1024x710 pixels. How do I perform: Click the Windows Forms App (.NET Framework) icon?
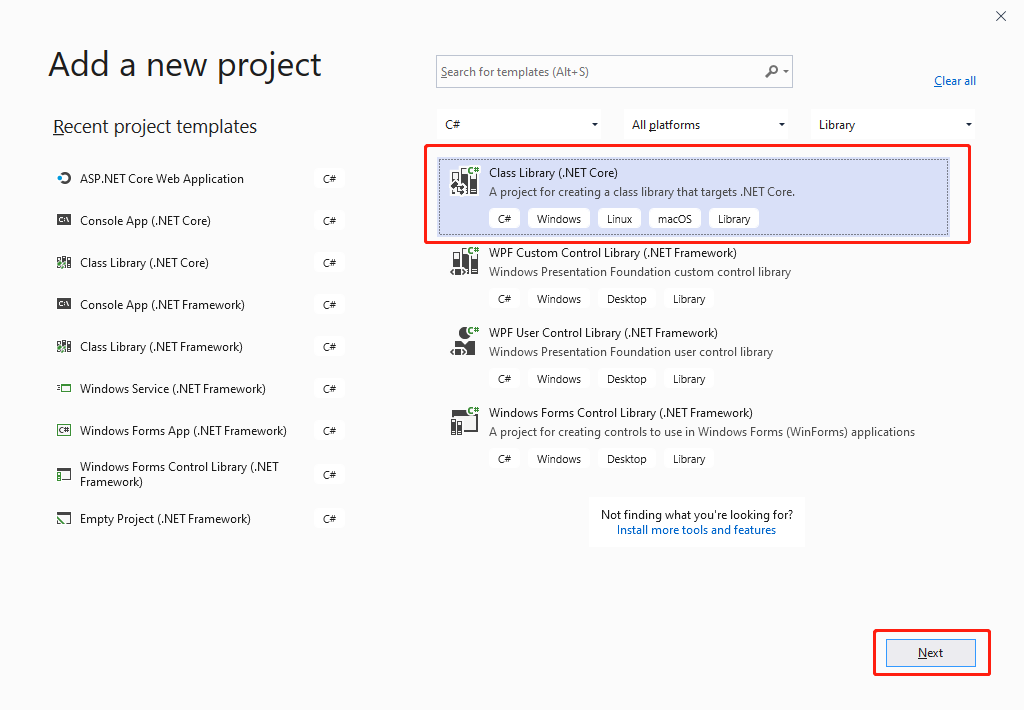[x=64, y=430]
